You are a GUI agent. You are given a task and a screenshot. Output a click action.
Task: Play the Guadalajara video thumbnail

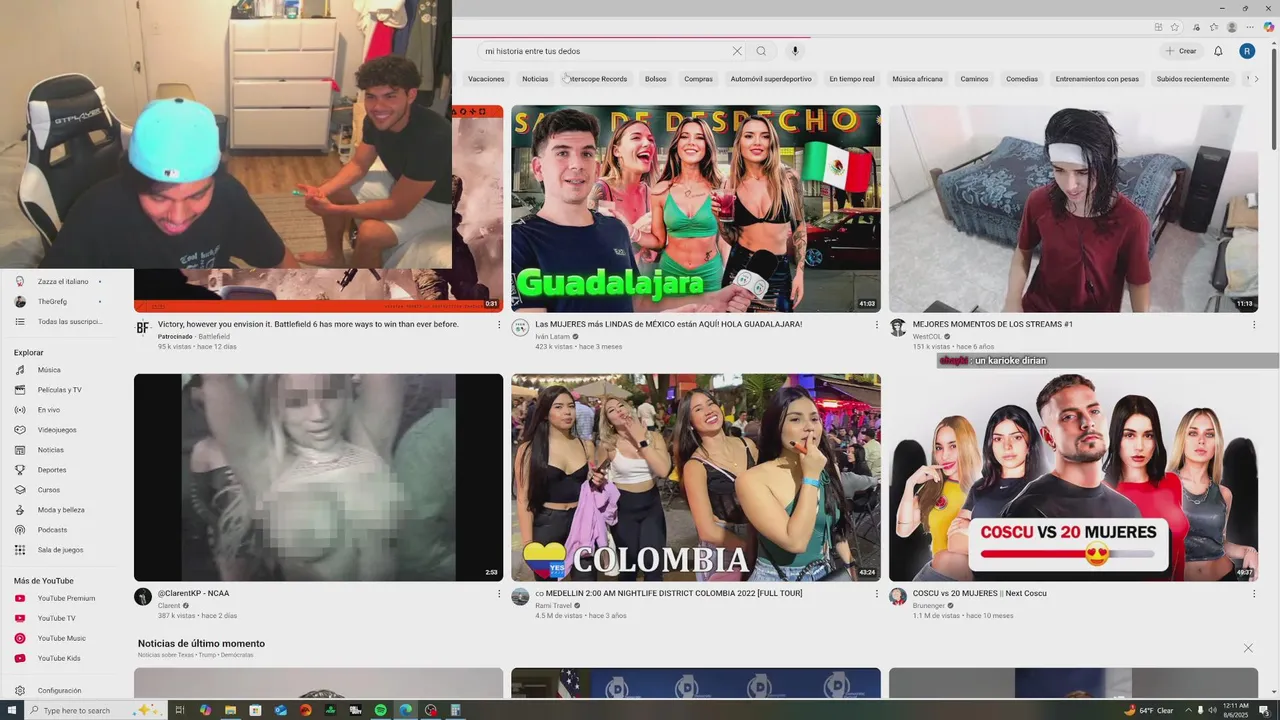pyautogui.click(x=696, y=209)
